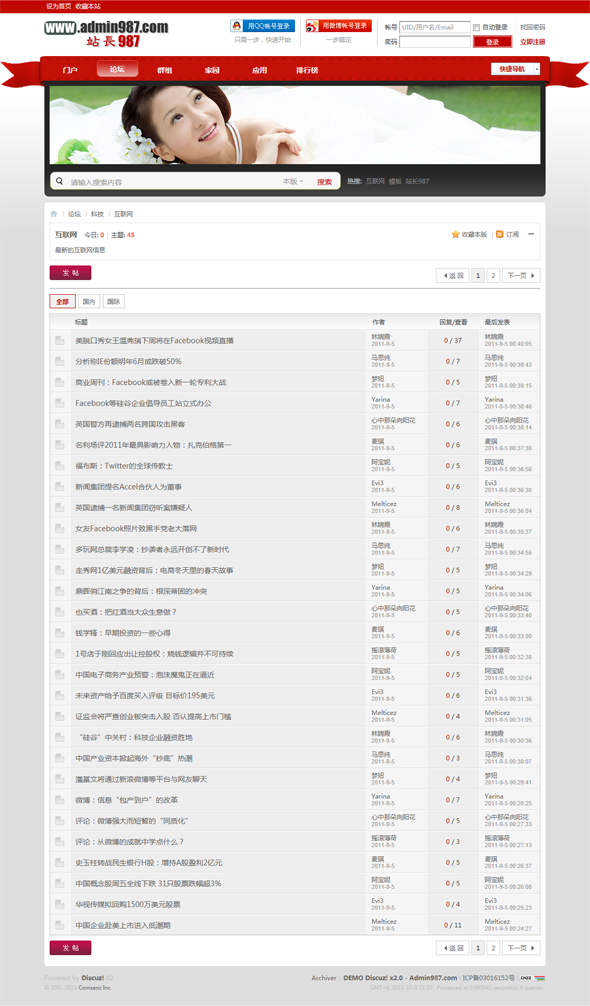
Task: Click the 科技 breadcrumb link
Action: click(97, 214)
